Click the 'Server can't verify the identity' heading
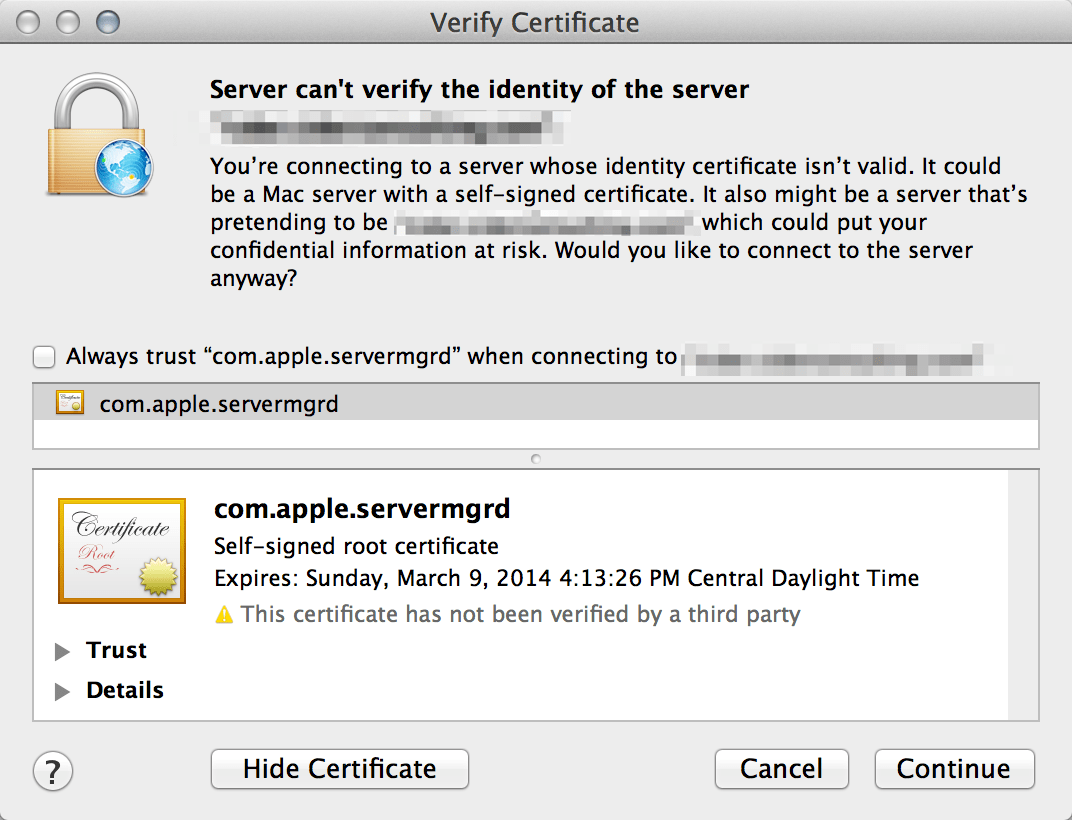Screen dimensions: 1072x820 tap(479, 90)
